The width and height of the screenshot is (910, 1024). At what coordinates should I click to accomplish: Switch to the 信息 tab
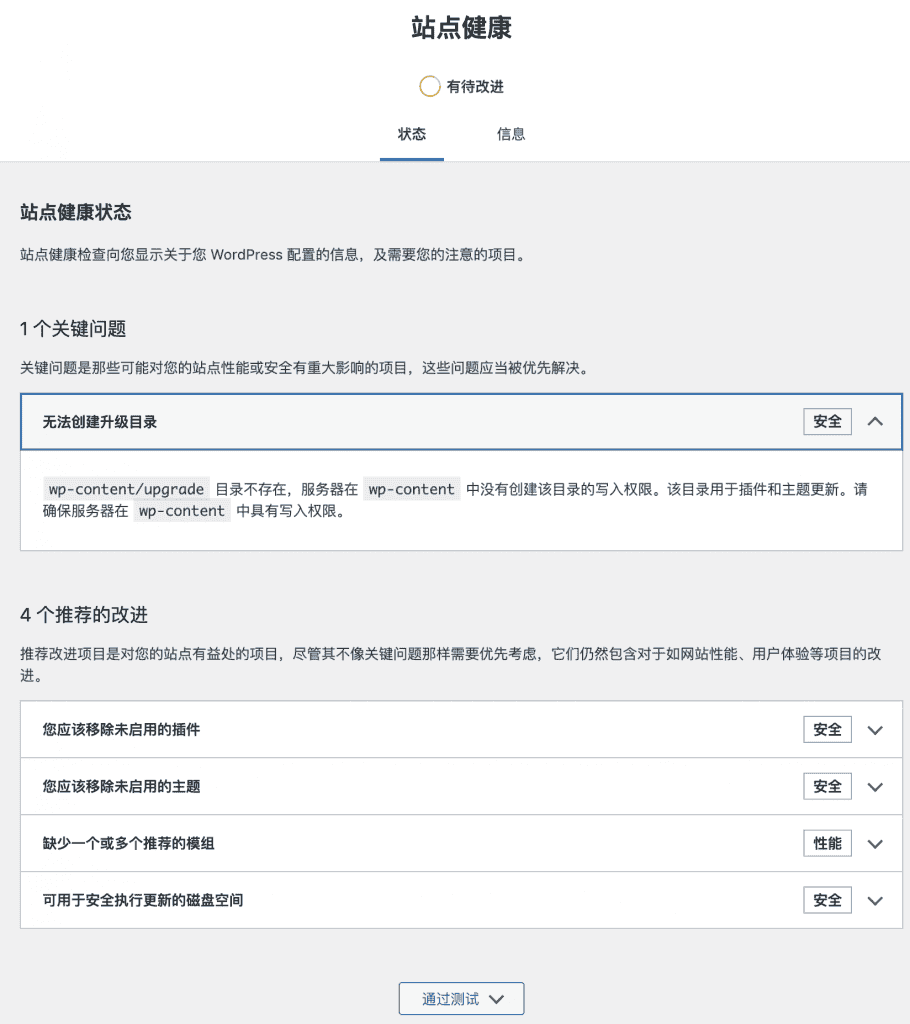510,134
